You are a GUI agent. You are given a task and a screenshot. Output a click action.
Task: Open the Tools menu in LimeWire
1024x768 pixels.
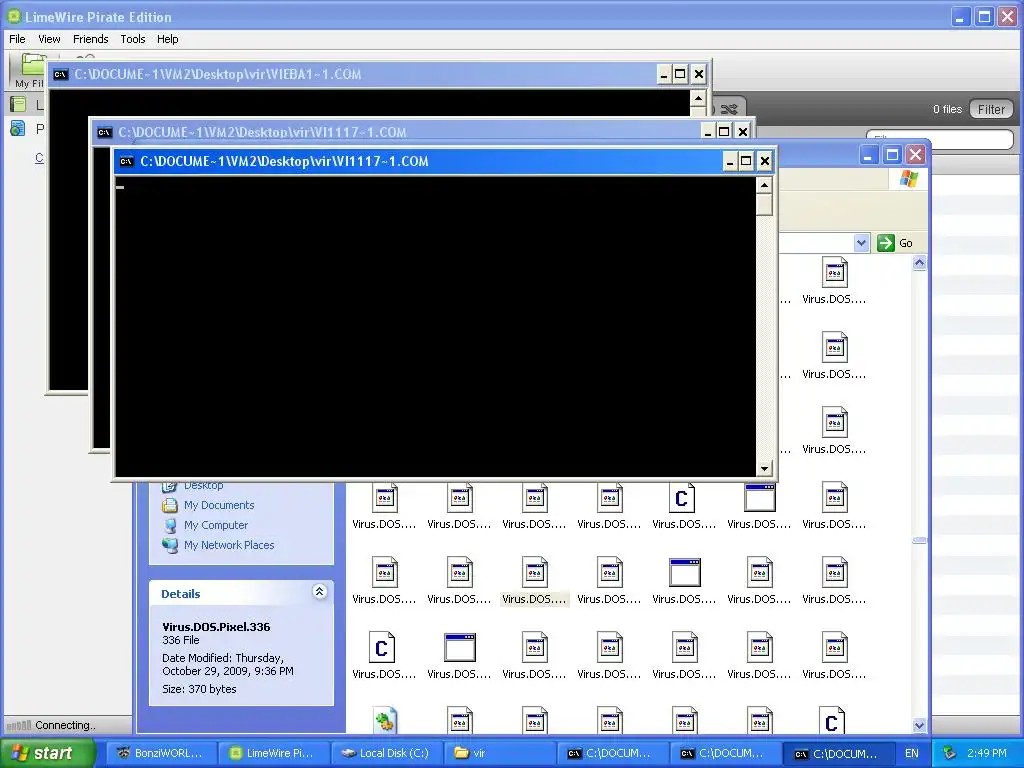click(x=133, y=39)
